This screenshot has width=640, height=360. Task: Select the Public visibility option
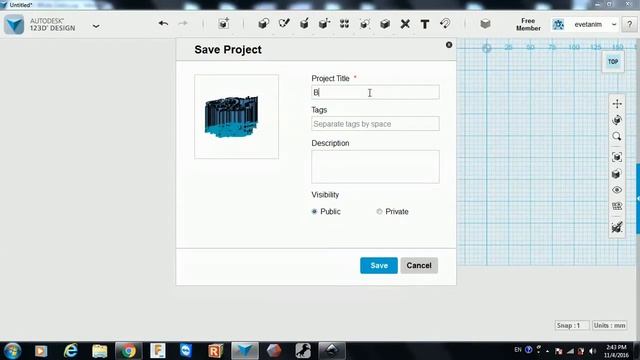[x=314, y=211]
